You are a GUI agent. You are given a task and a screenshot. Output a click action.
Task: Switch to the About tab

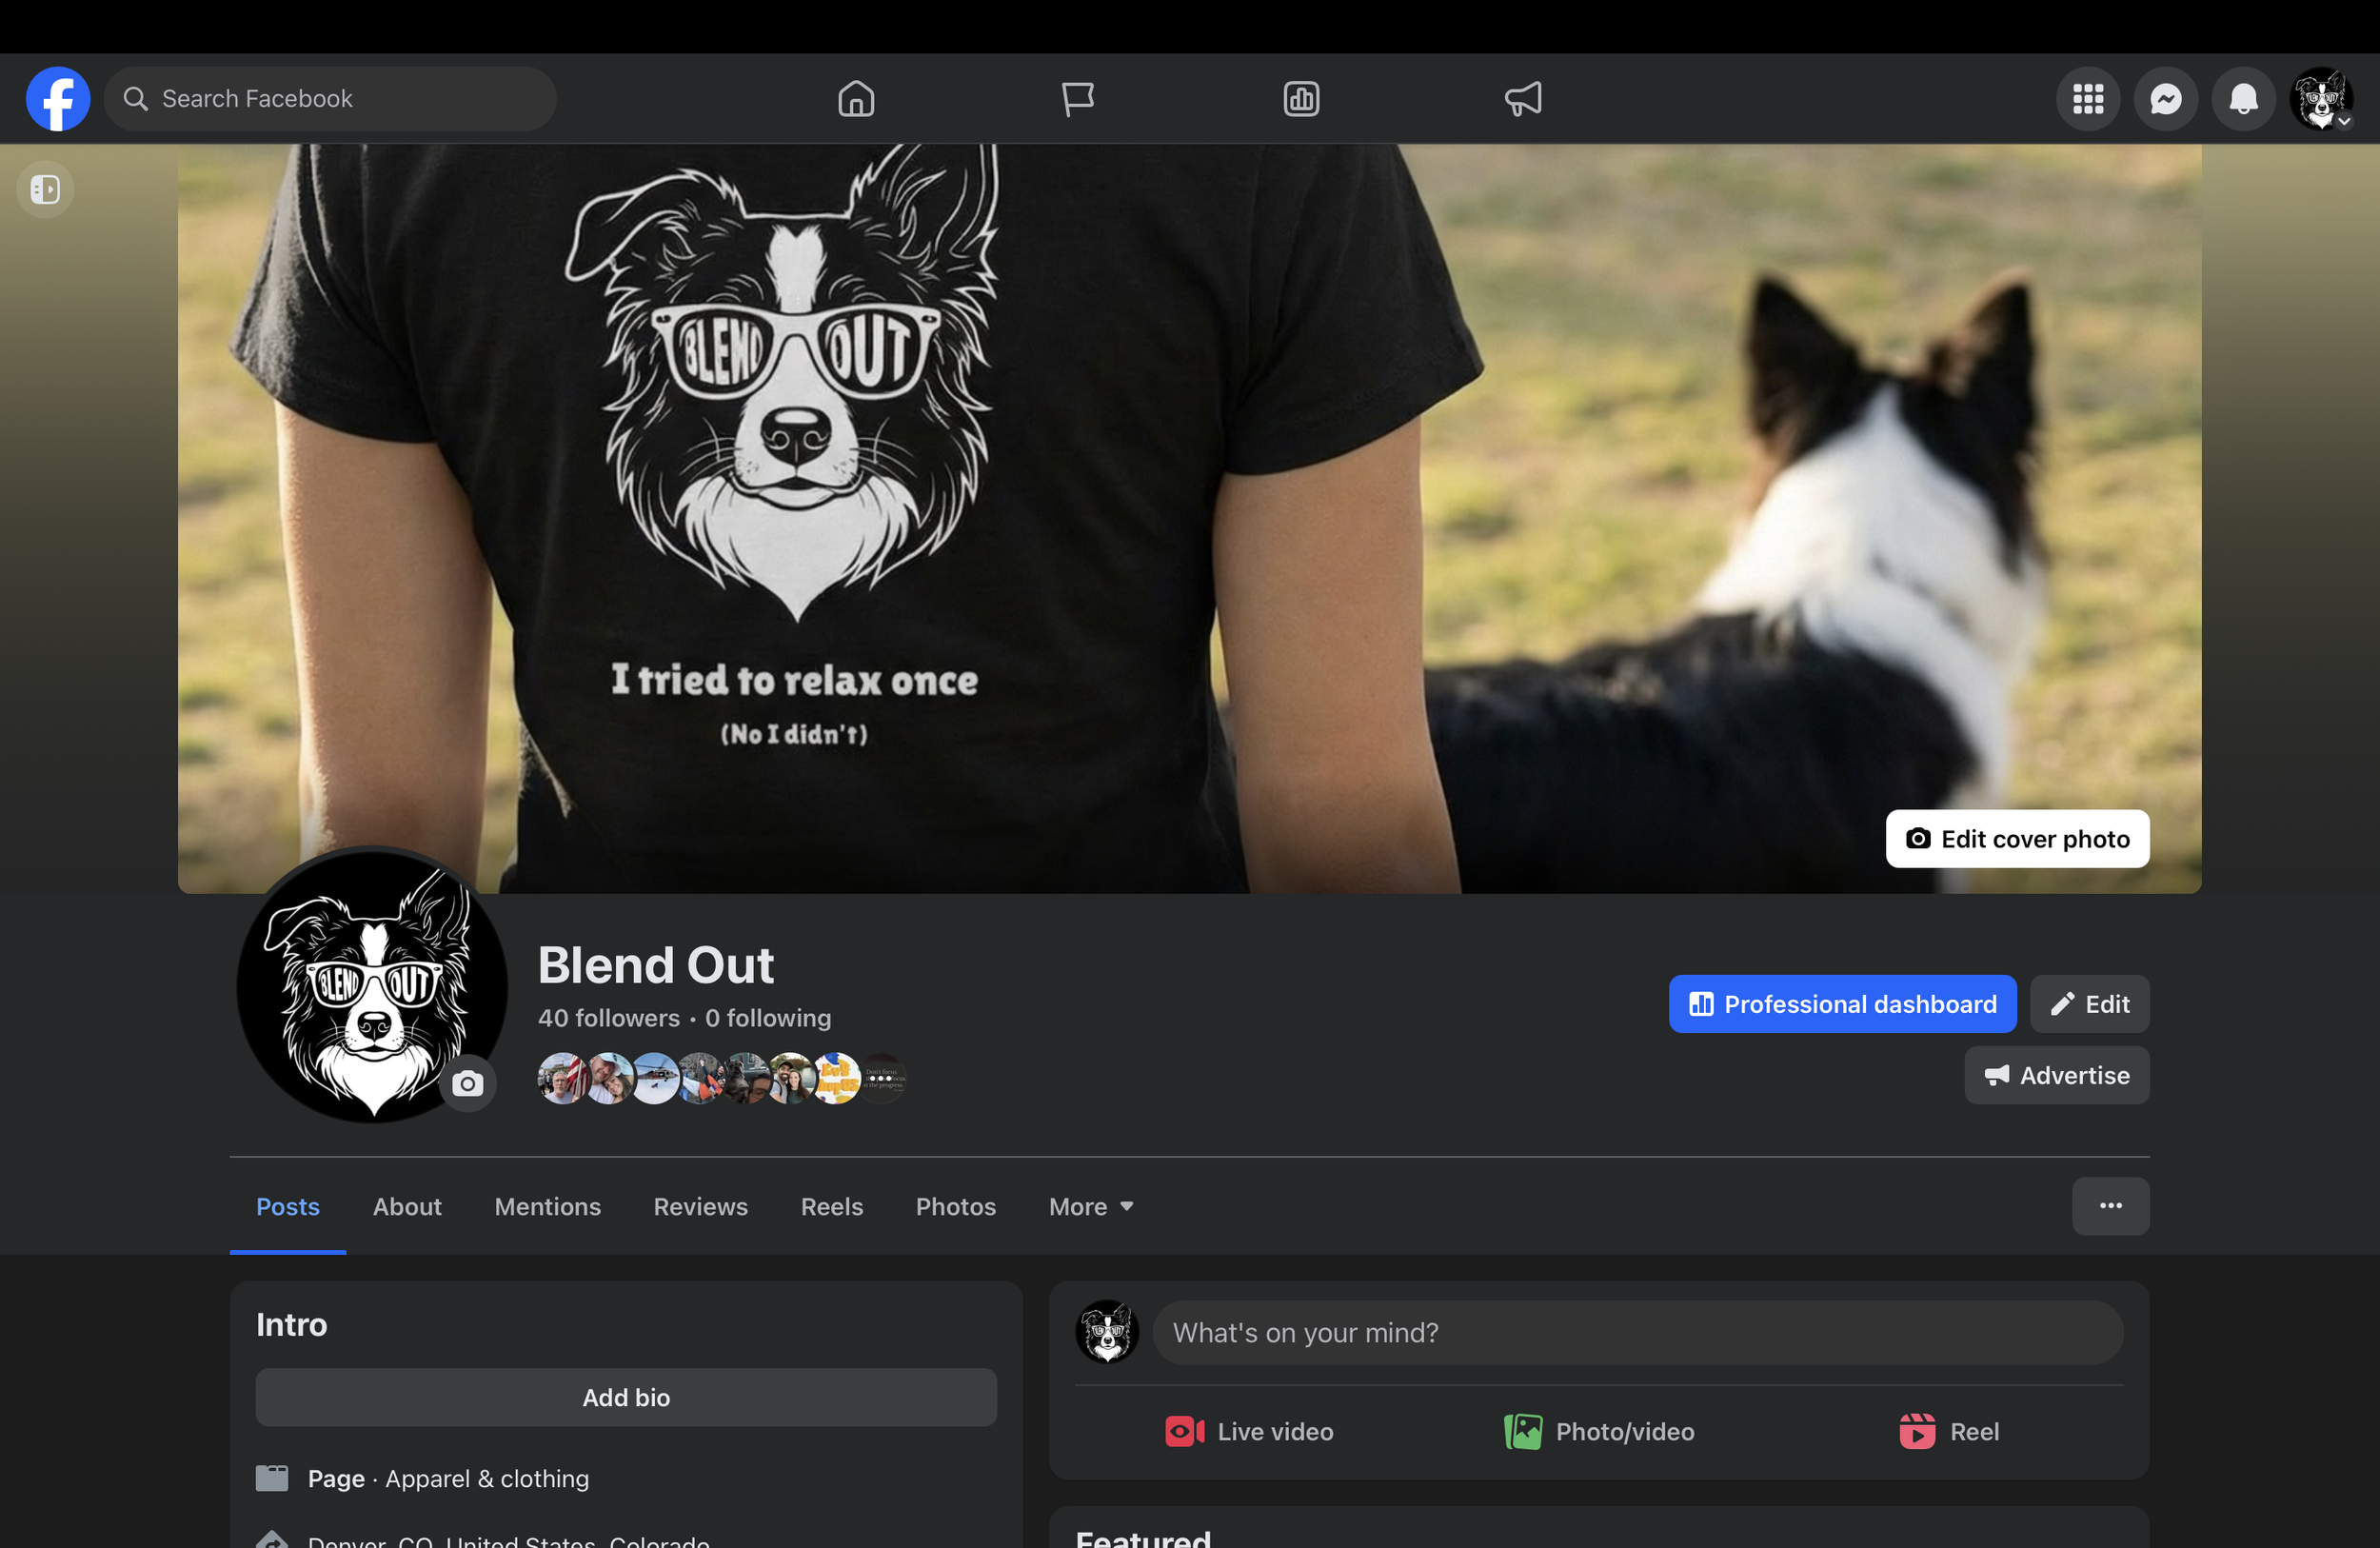(x=407, y=1207)
